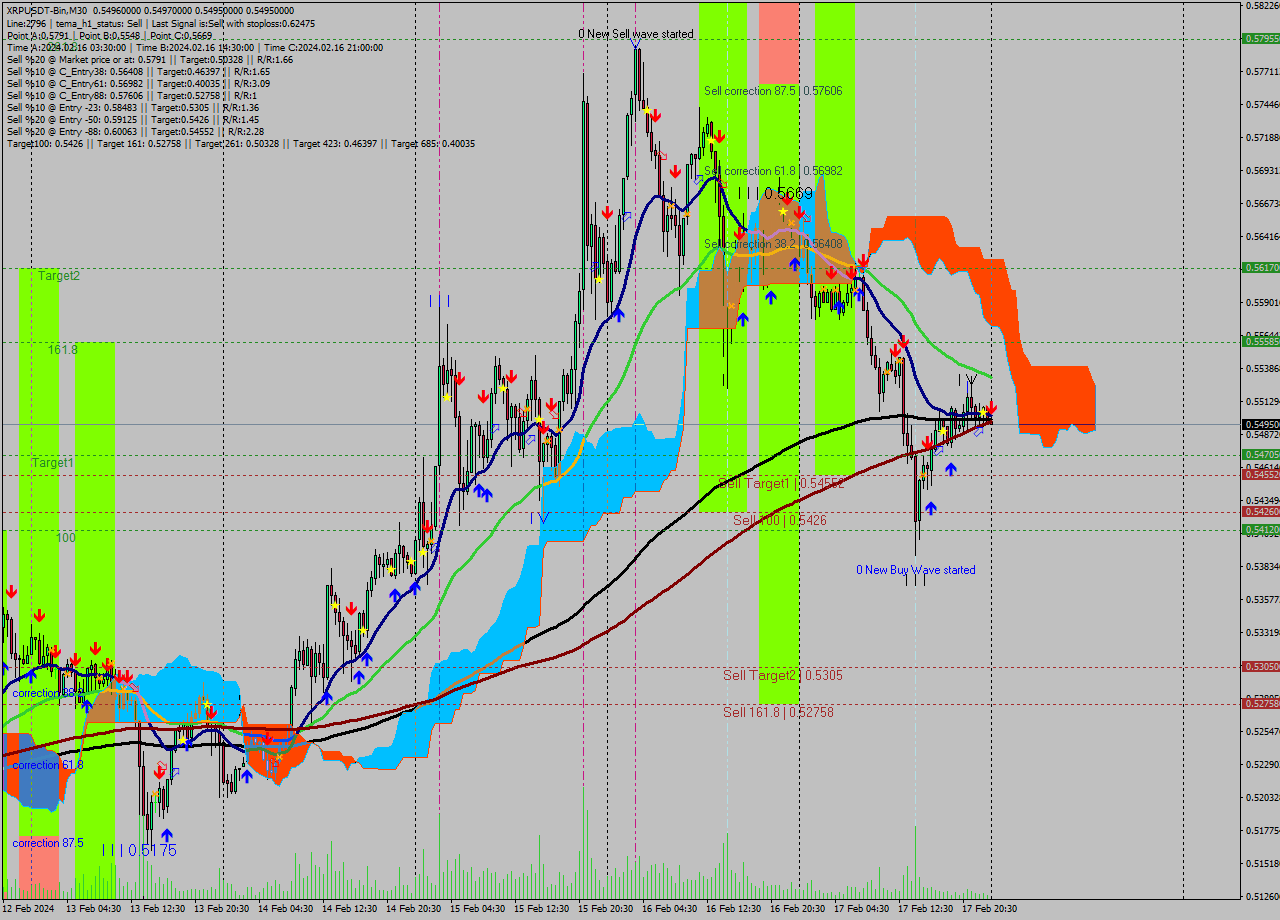1280x920 pixels.
Task: Select the green 'Target2' label
Action: tap(59, 275)
